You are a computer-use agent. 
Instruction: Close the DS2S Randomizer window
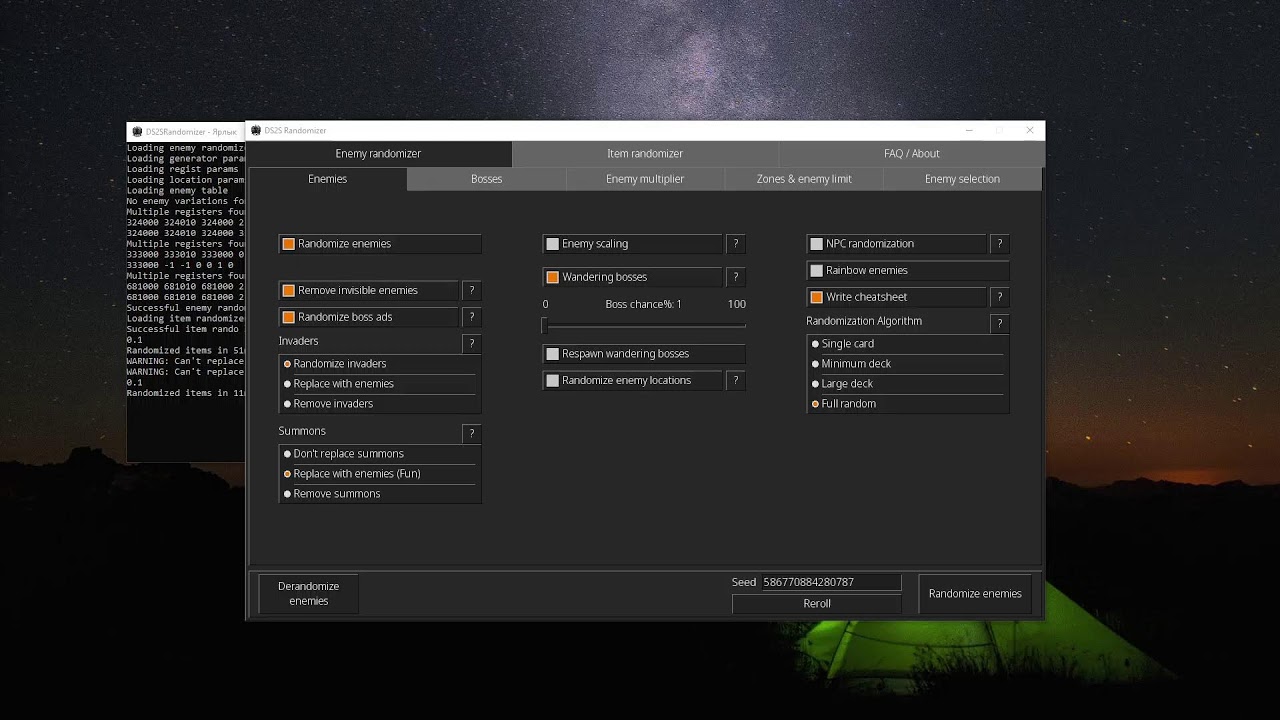coord(1030,130)
